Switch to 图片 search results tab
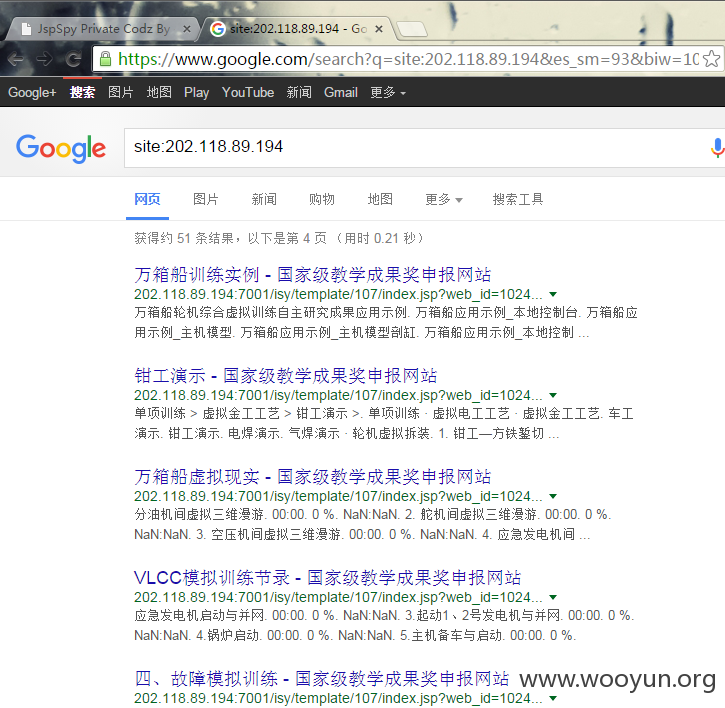This screenshot has width=725, height=708. [205, 199]
